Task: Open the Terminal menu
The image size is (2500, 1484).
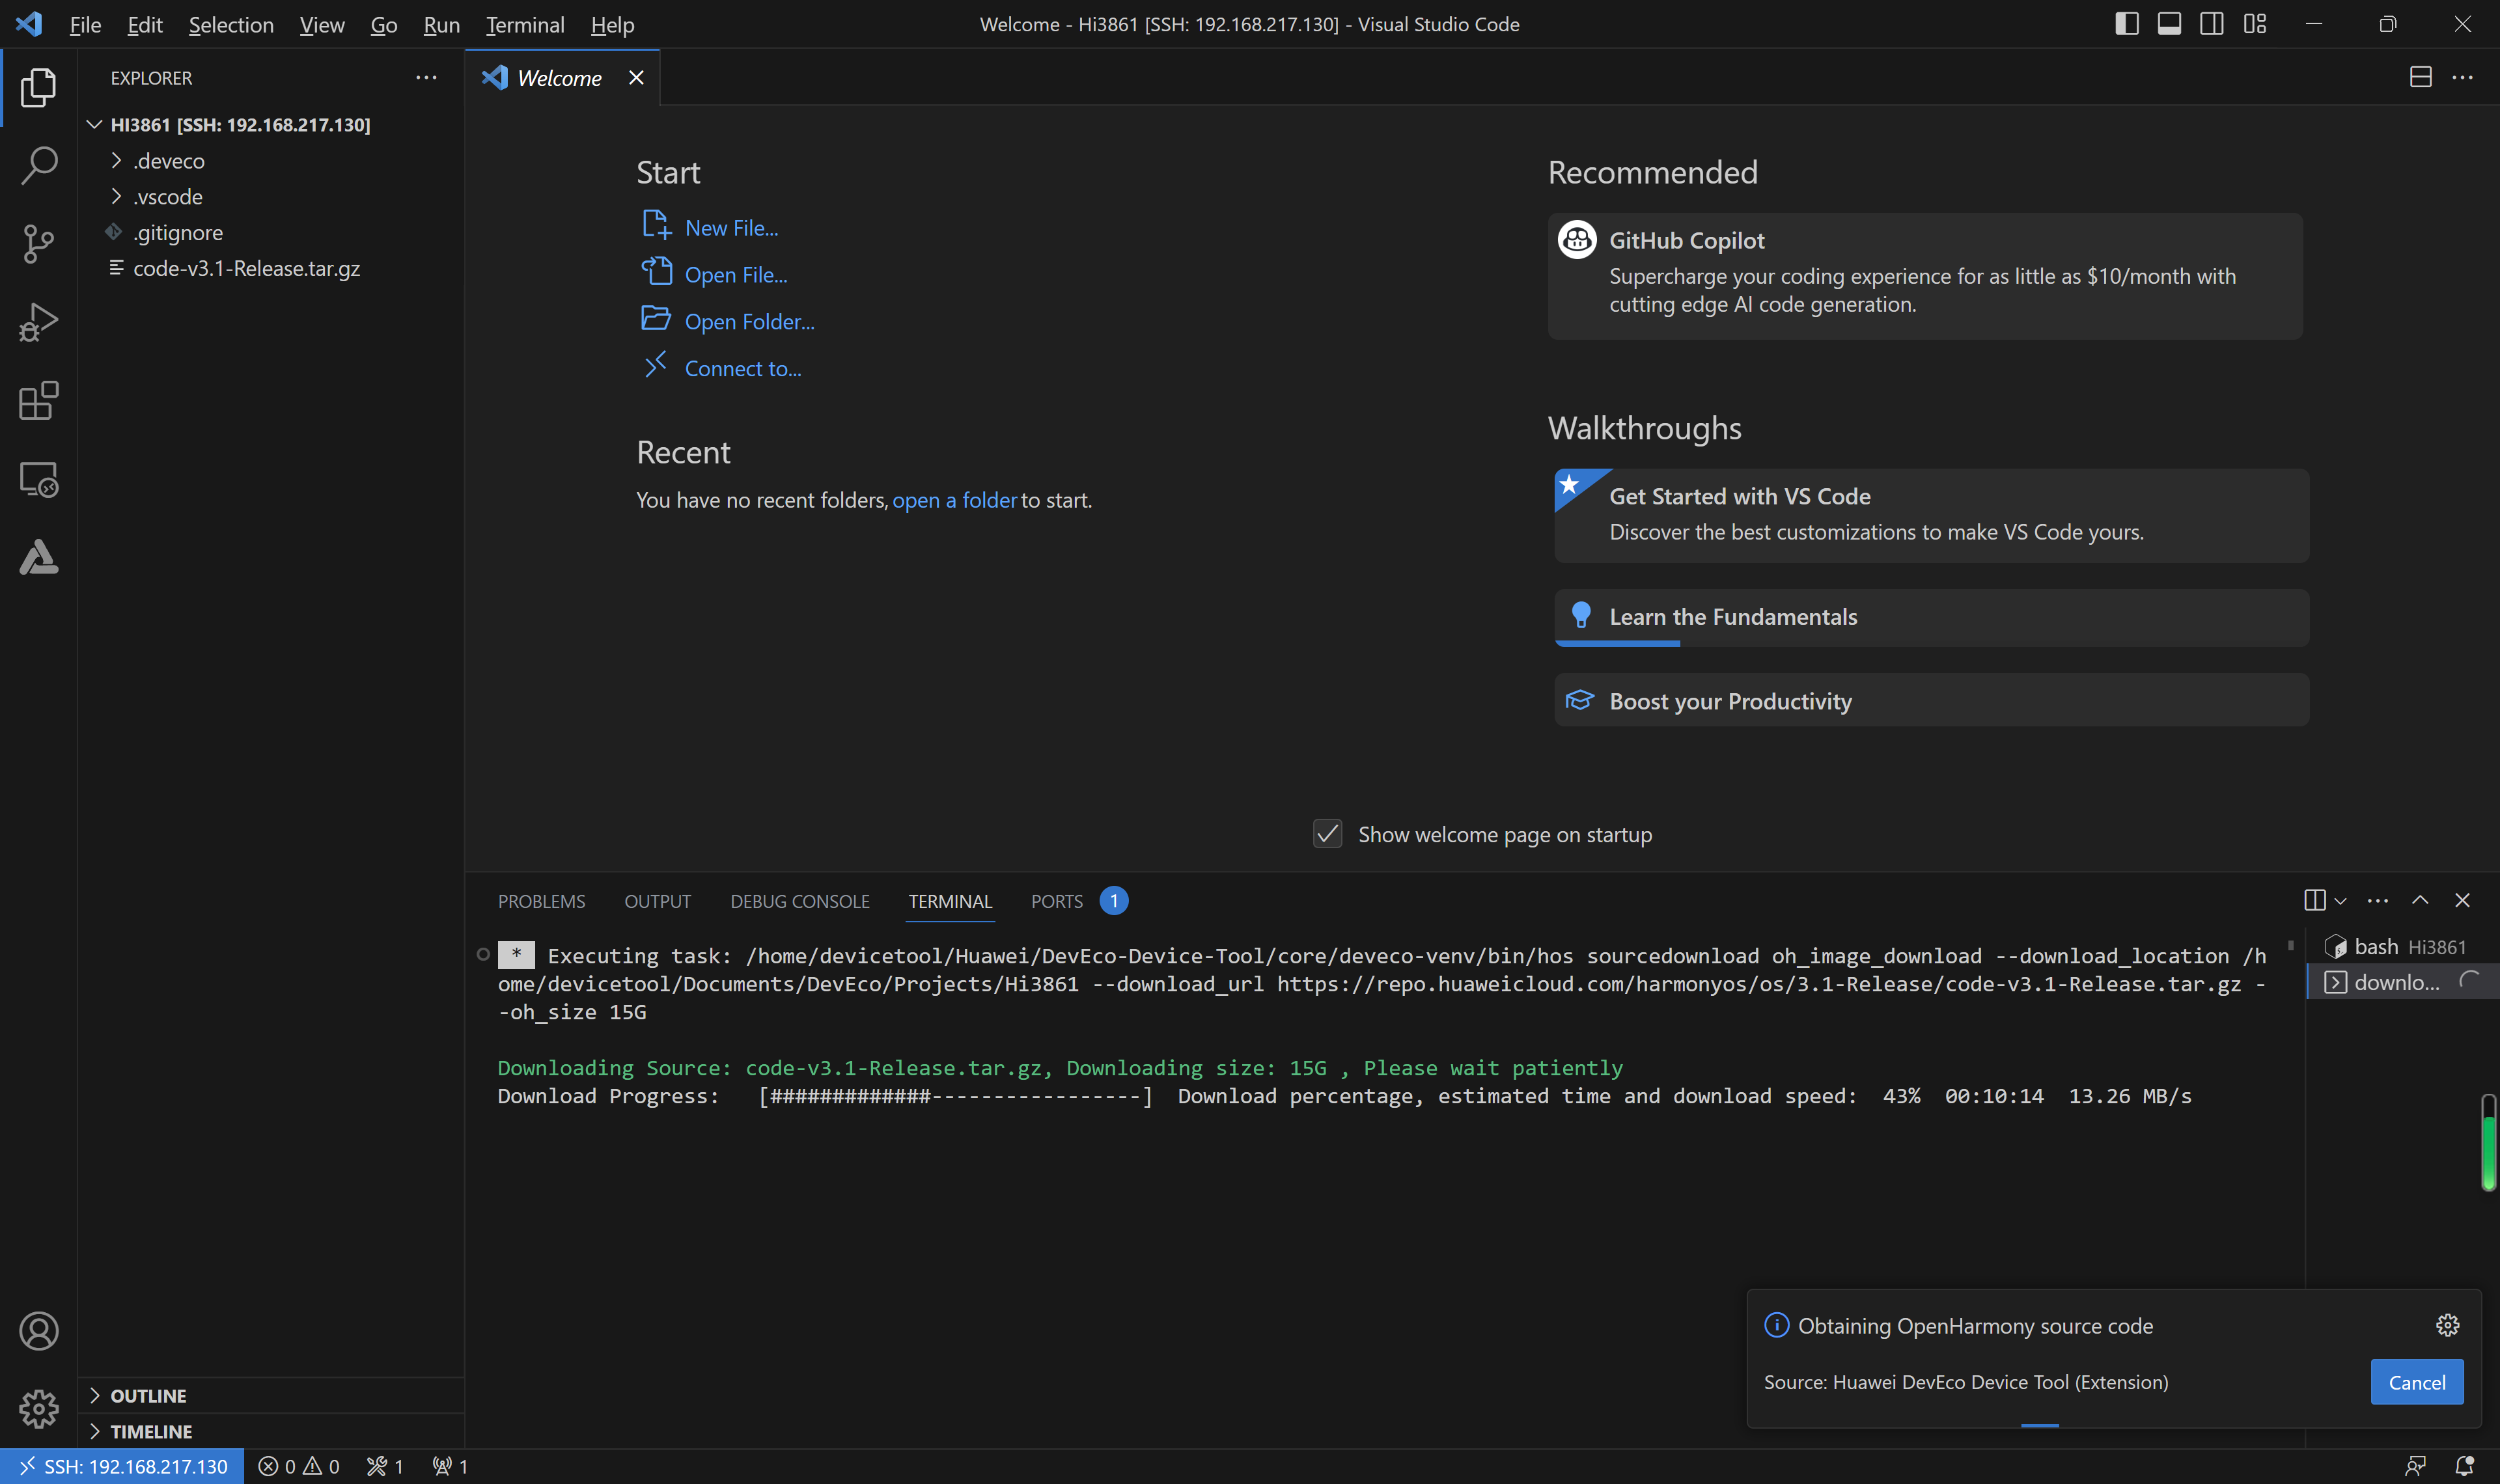Action: point(524,24)
